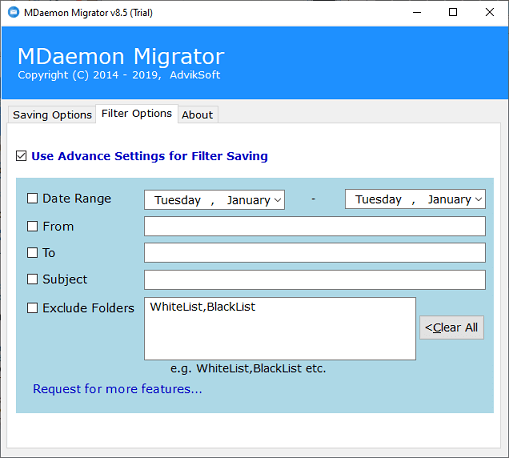Switch to the Saving Options tab

tap(52, 115)
